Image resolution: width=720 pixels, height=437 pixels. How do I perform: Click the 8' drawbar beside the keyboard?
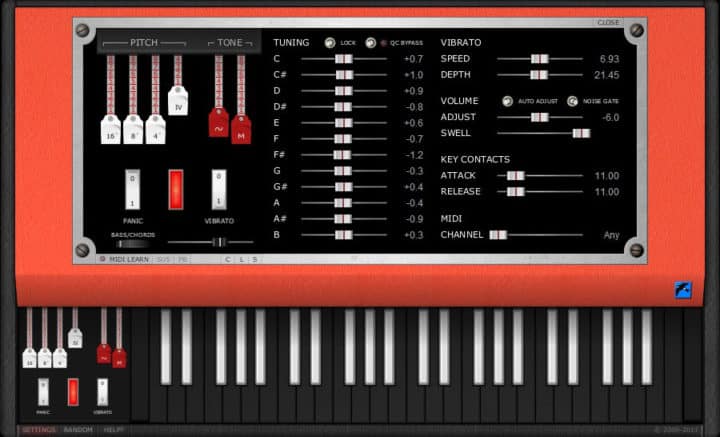(x=45, y=358)
